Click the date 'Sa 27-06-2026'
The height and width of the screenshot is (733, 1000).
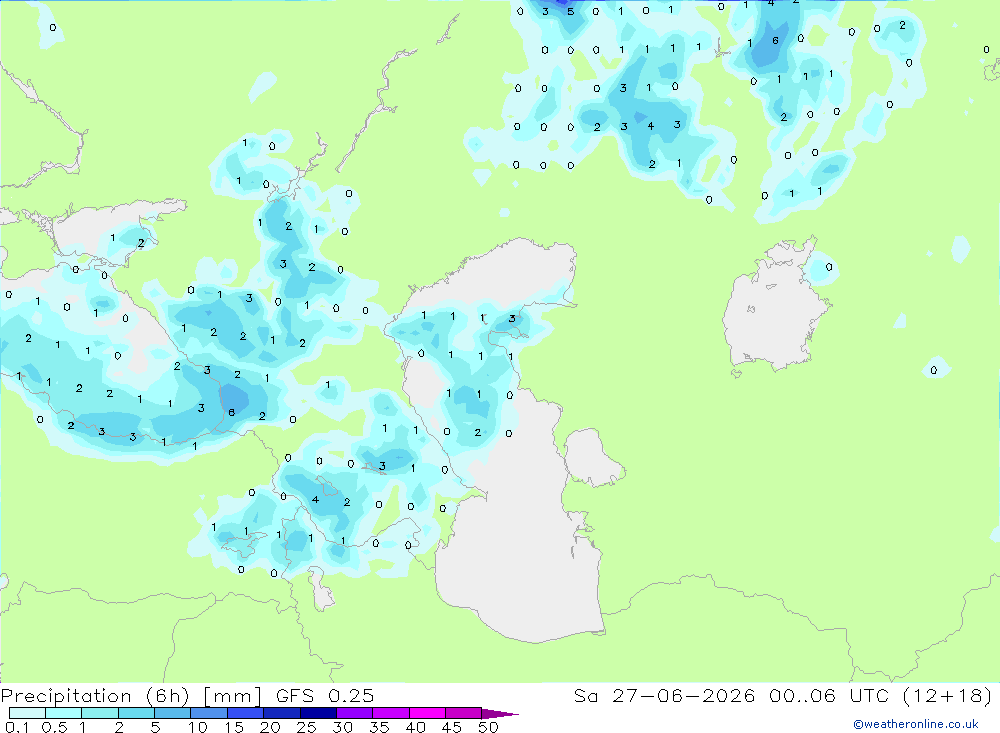click(x=664, y=695)
